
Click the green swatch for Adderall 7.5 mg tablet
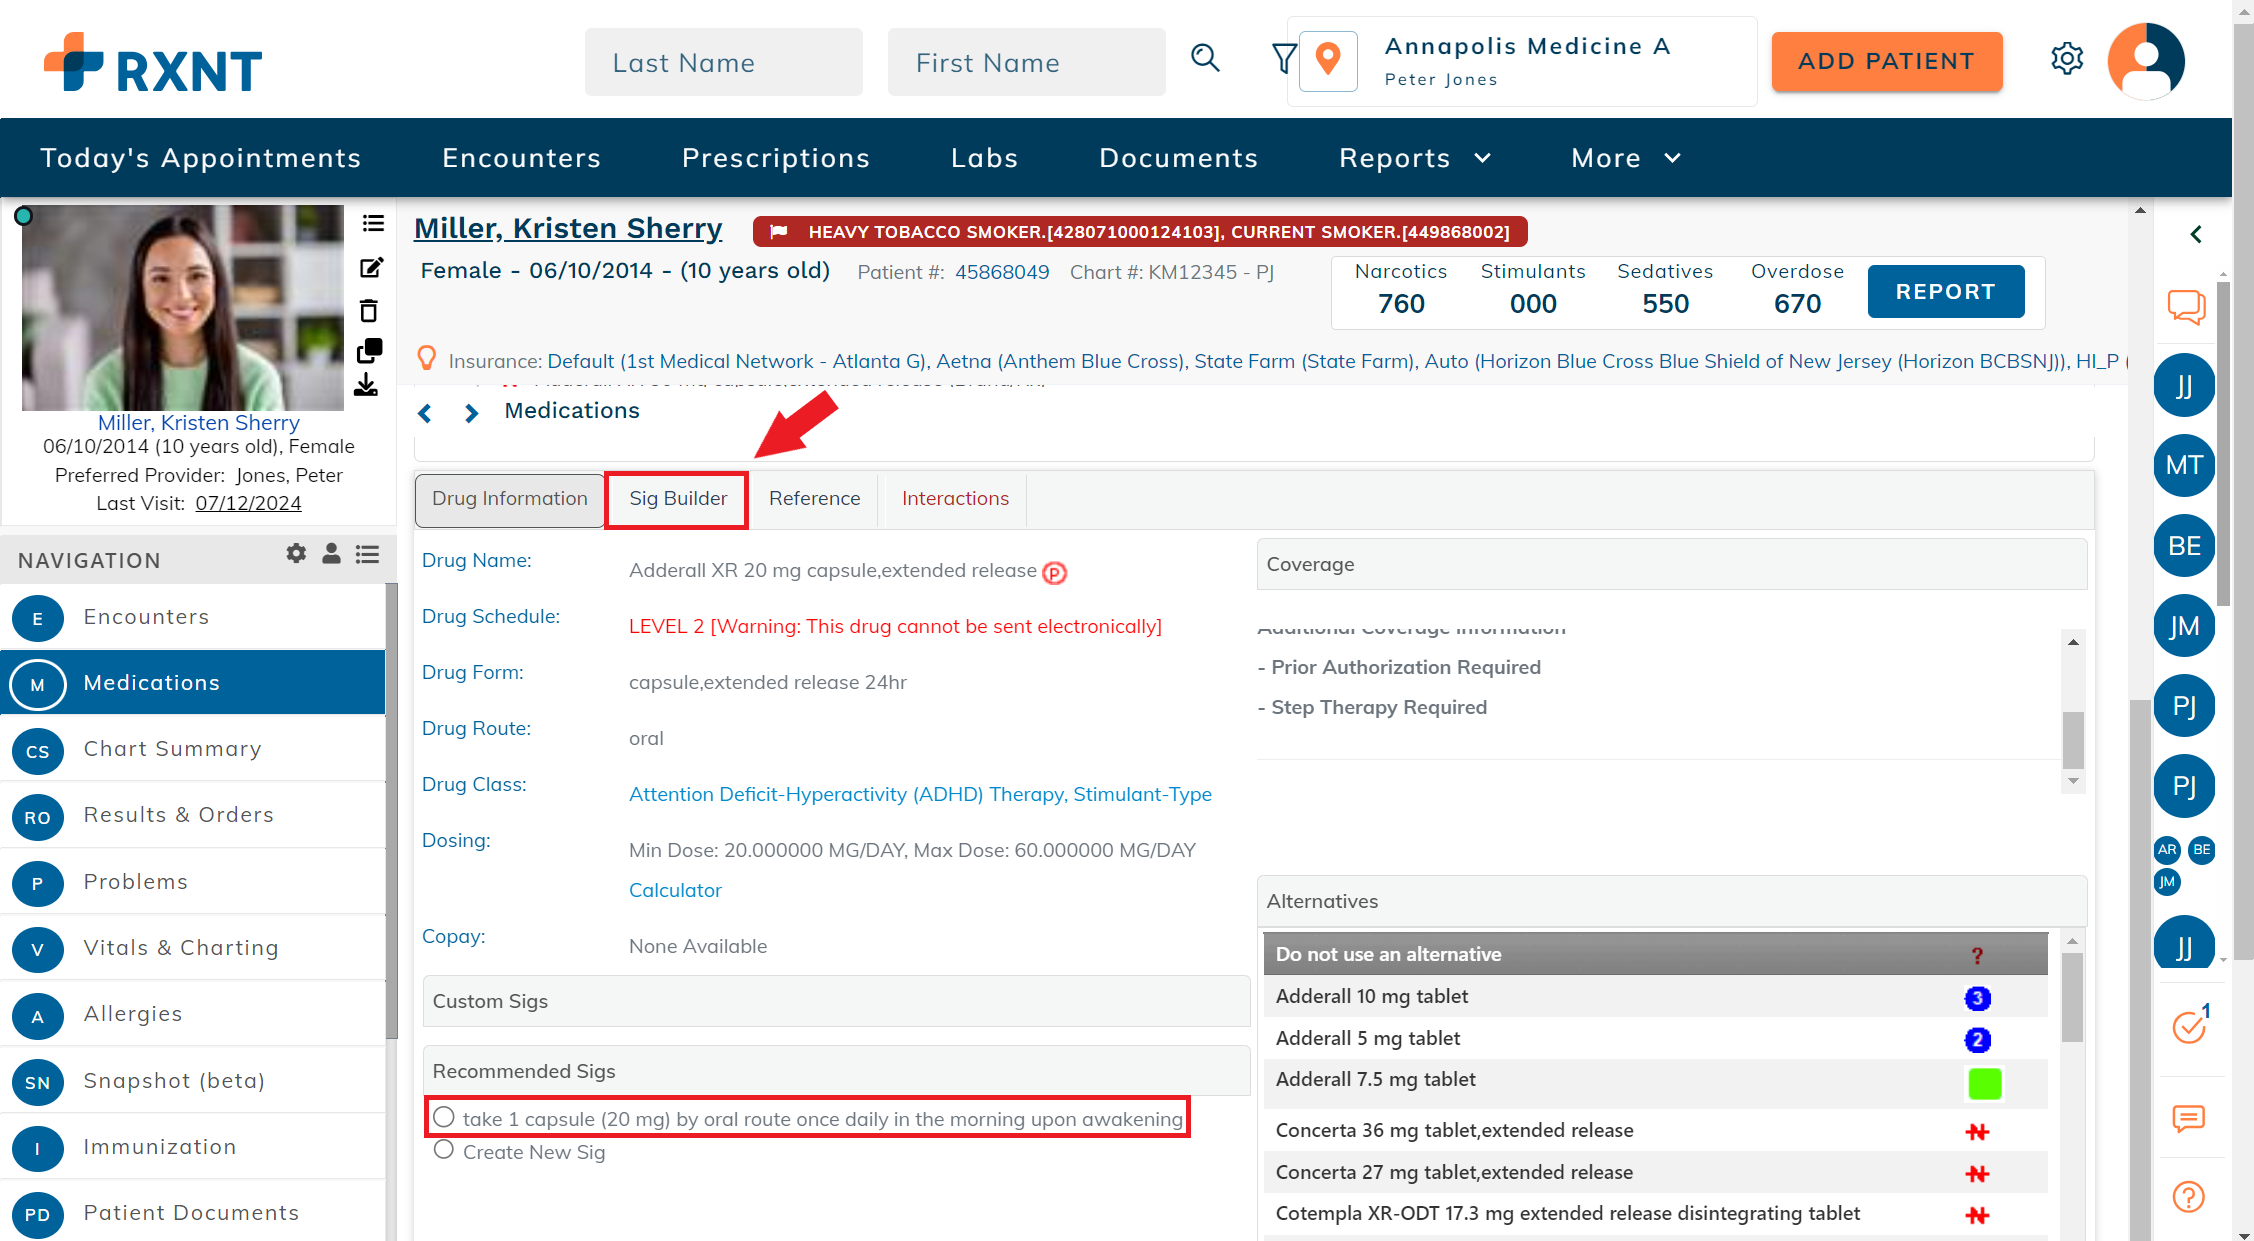(1984, 1083)
